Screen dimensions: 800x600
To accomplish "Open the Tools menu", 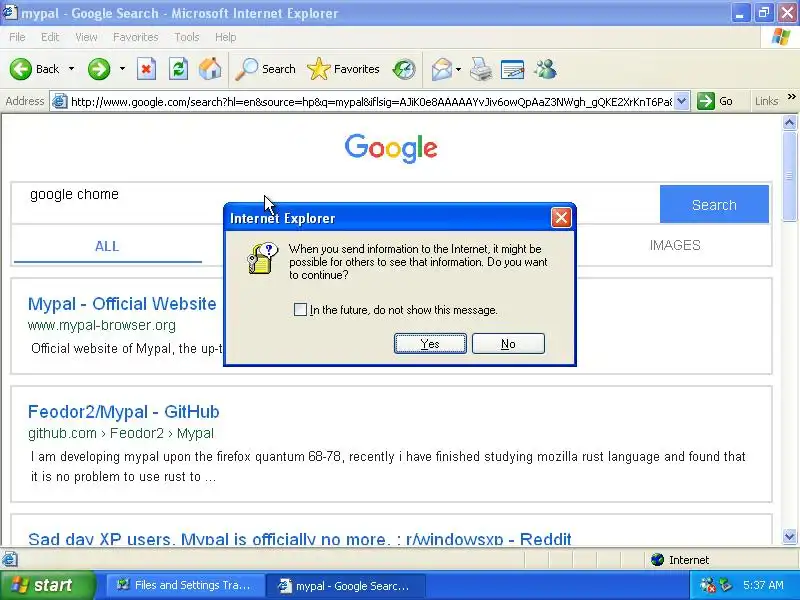I will pyautogui.click(x=187, y=37).
